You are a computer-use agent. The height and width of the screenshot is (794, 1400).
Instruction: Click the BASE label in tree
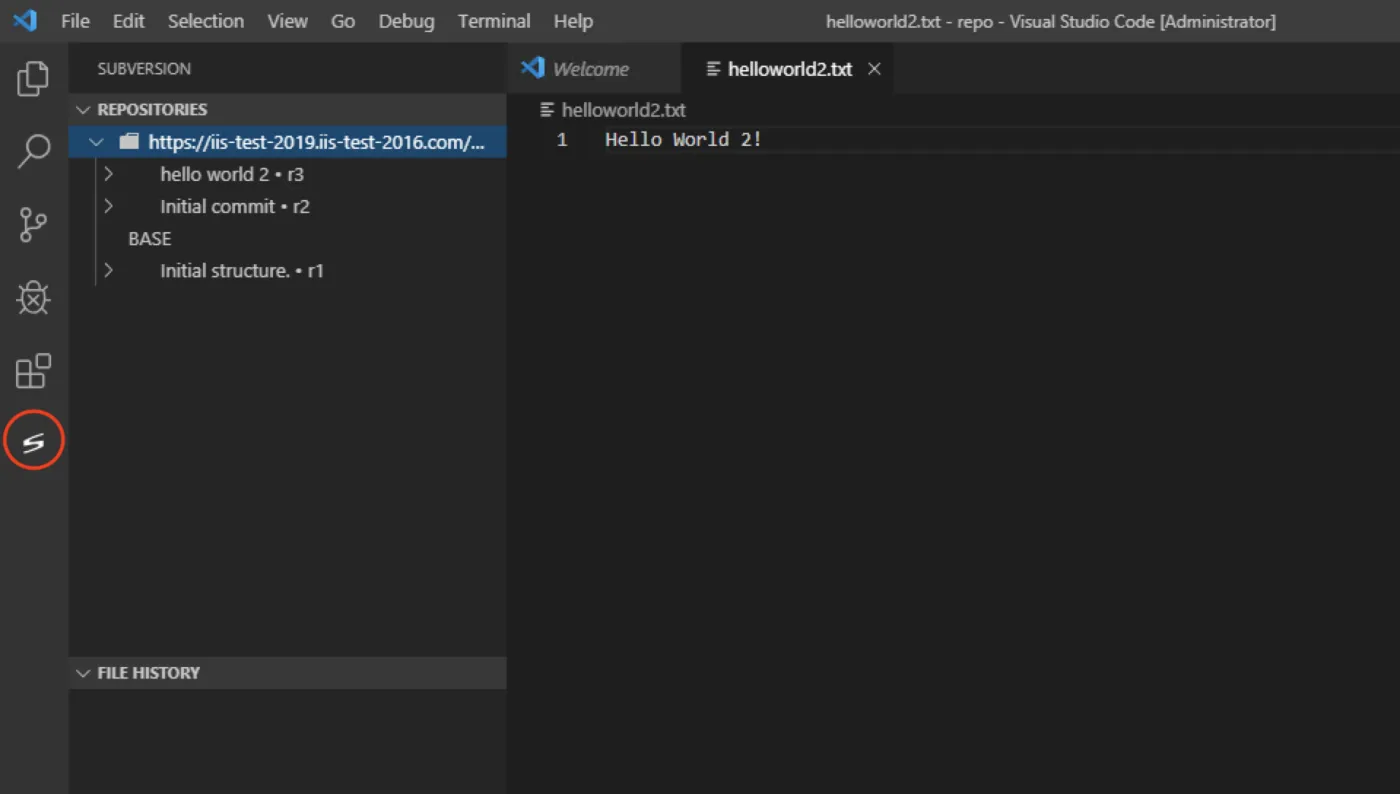point(150,239)
